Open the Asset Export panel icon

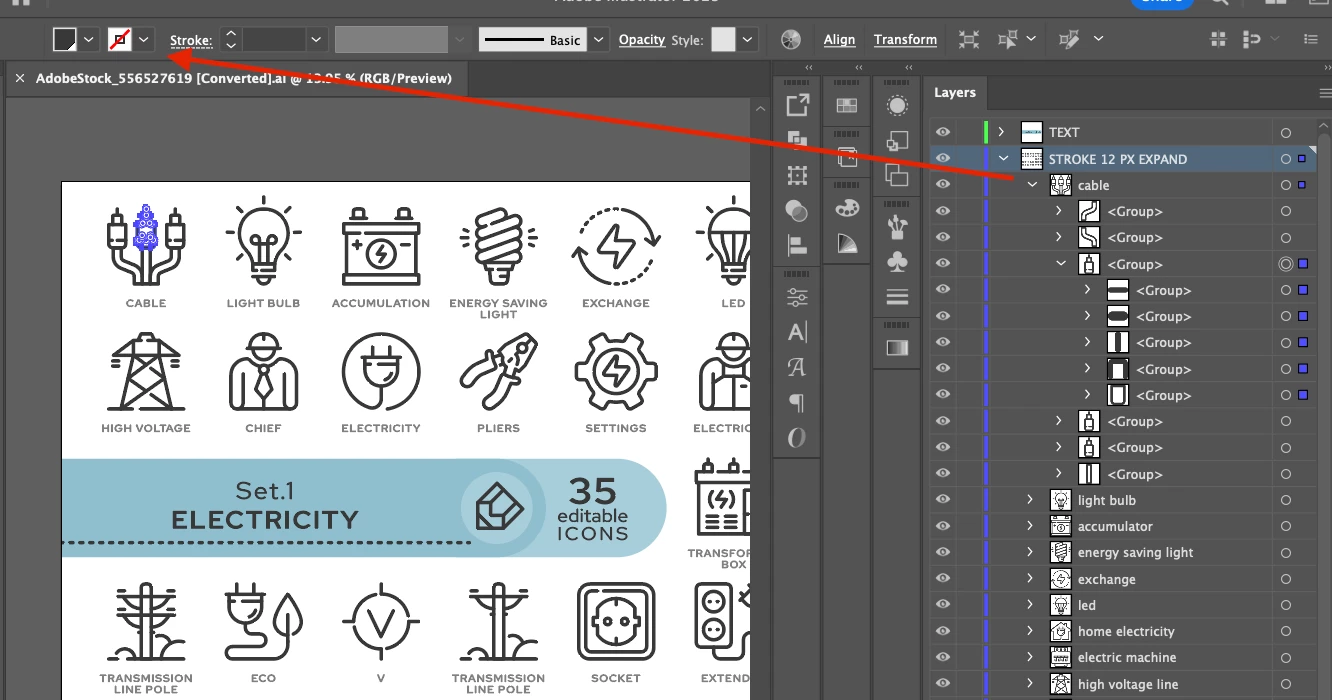797,105
